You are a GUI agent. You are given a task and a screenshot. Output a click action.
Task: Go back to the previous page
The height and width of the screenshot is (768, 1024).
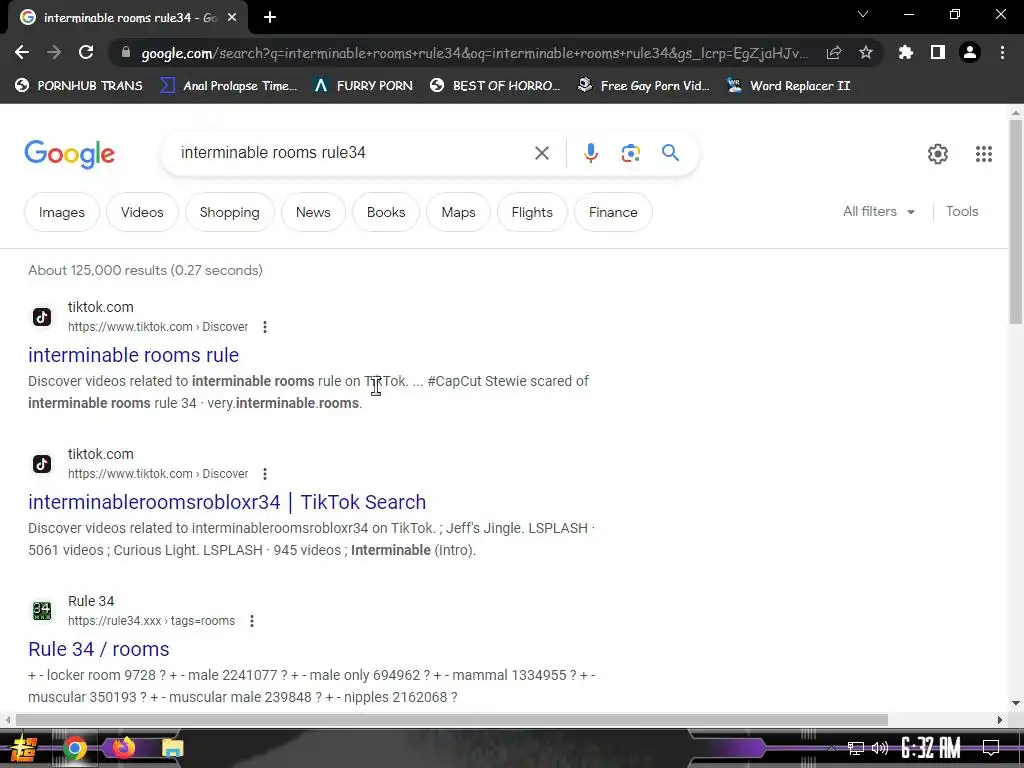[x=22, y=52]
